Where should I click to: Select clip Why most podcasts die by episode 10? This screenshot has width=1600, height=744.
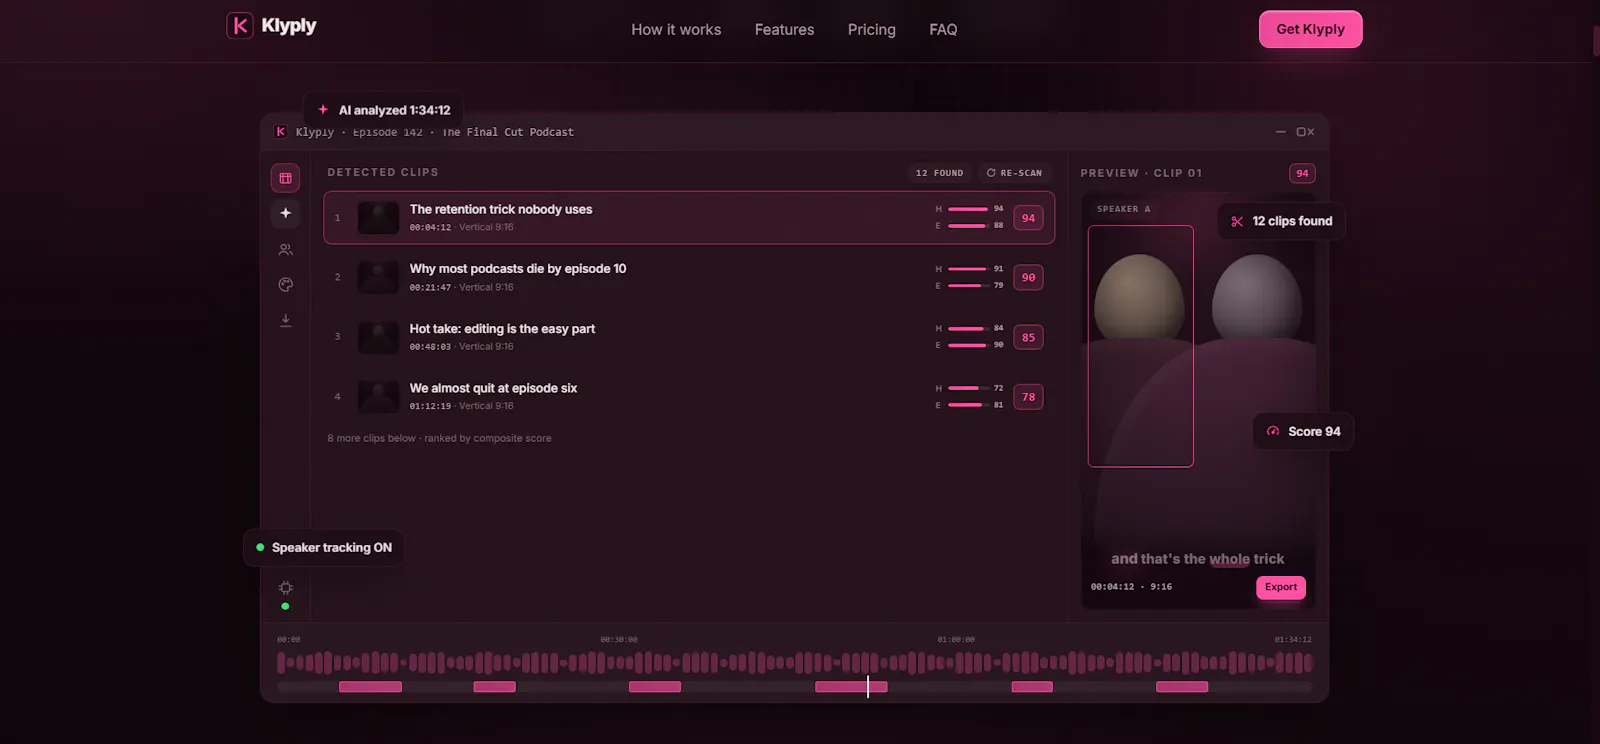pyautogui.click(x=689, y=277)
